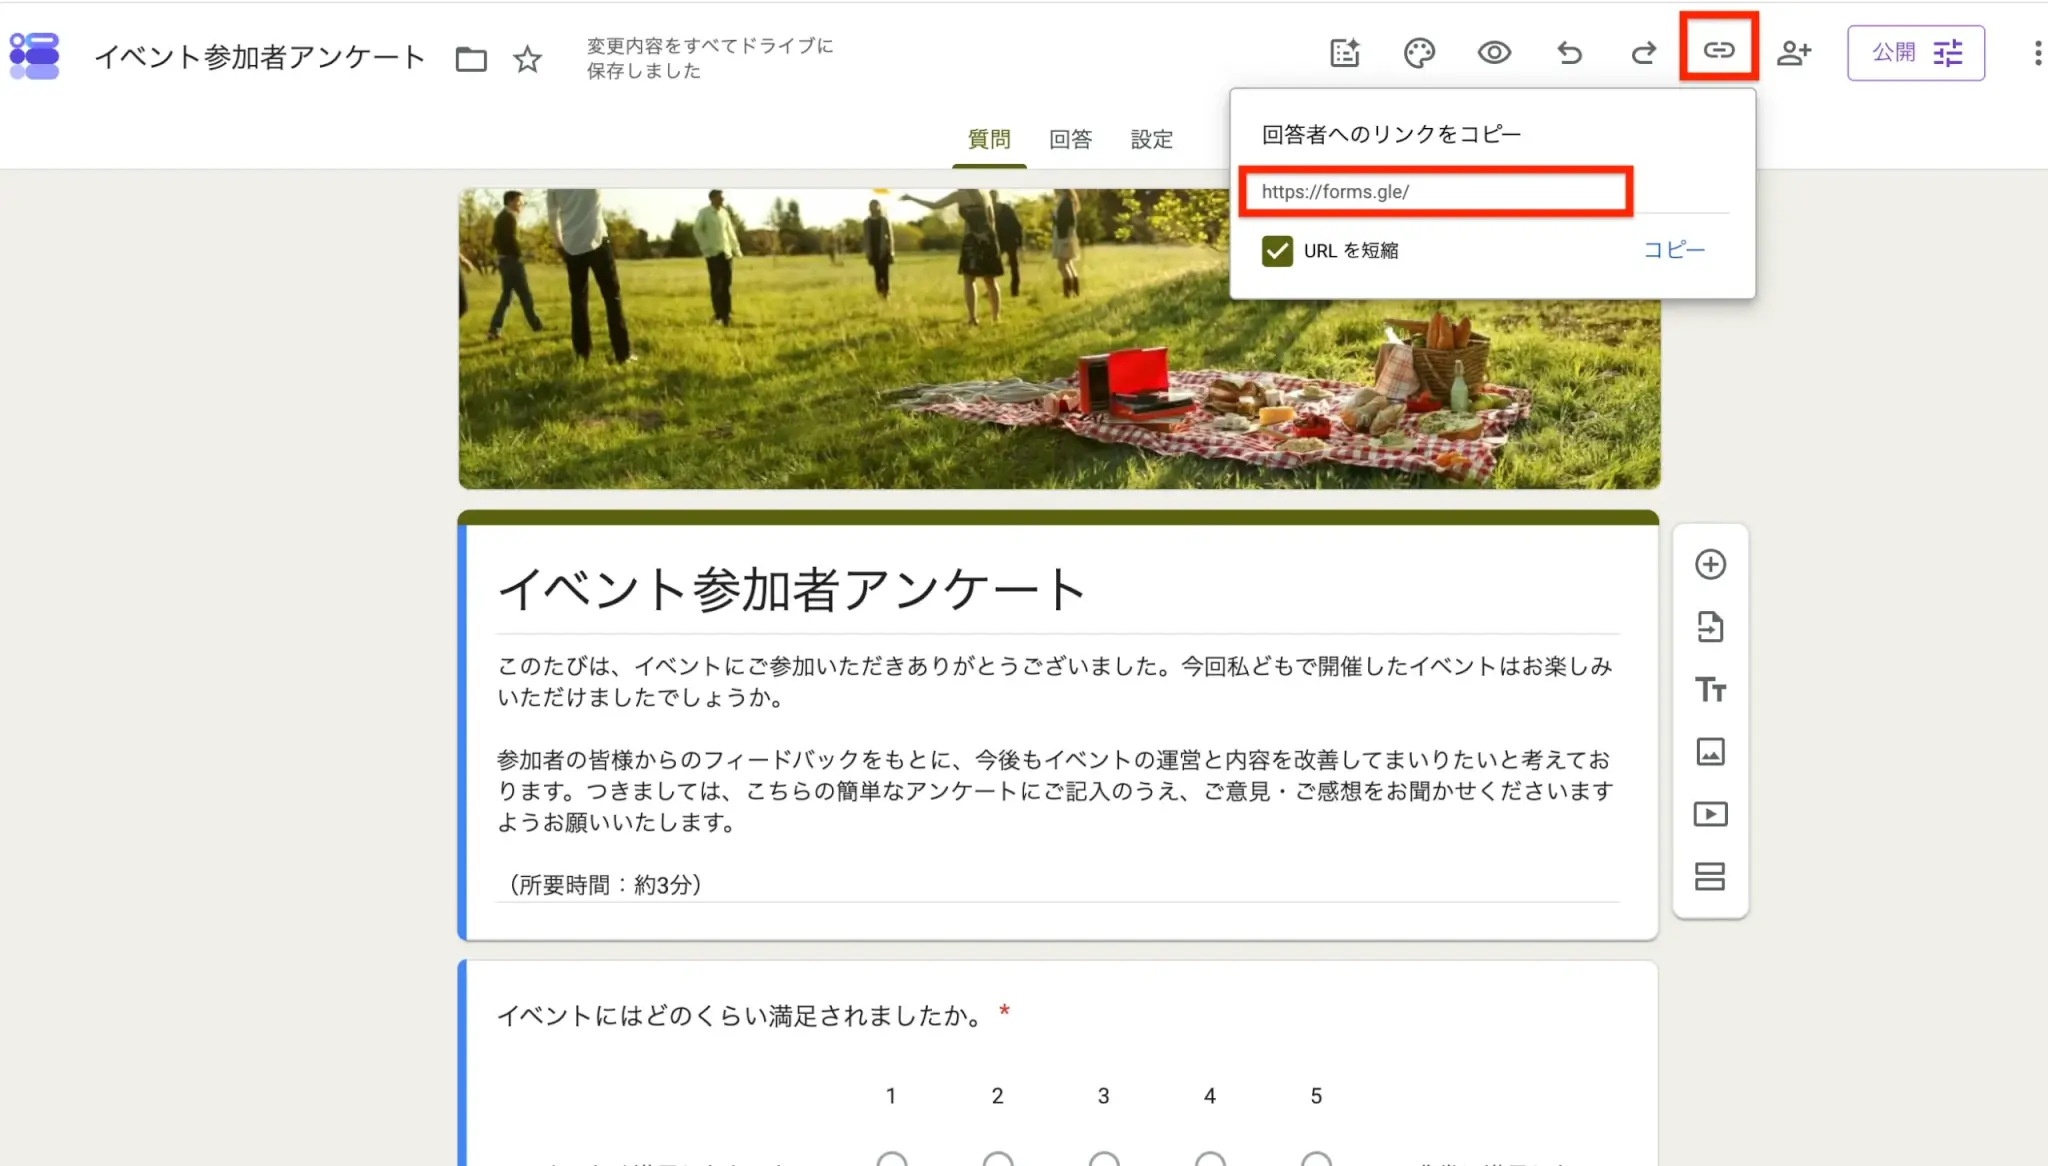Add a section from the side toolbar
Viewport: 2048px width, 1166px height.
click(x=1710, y=877)
